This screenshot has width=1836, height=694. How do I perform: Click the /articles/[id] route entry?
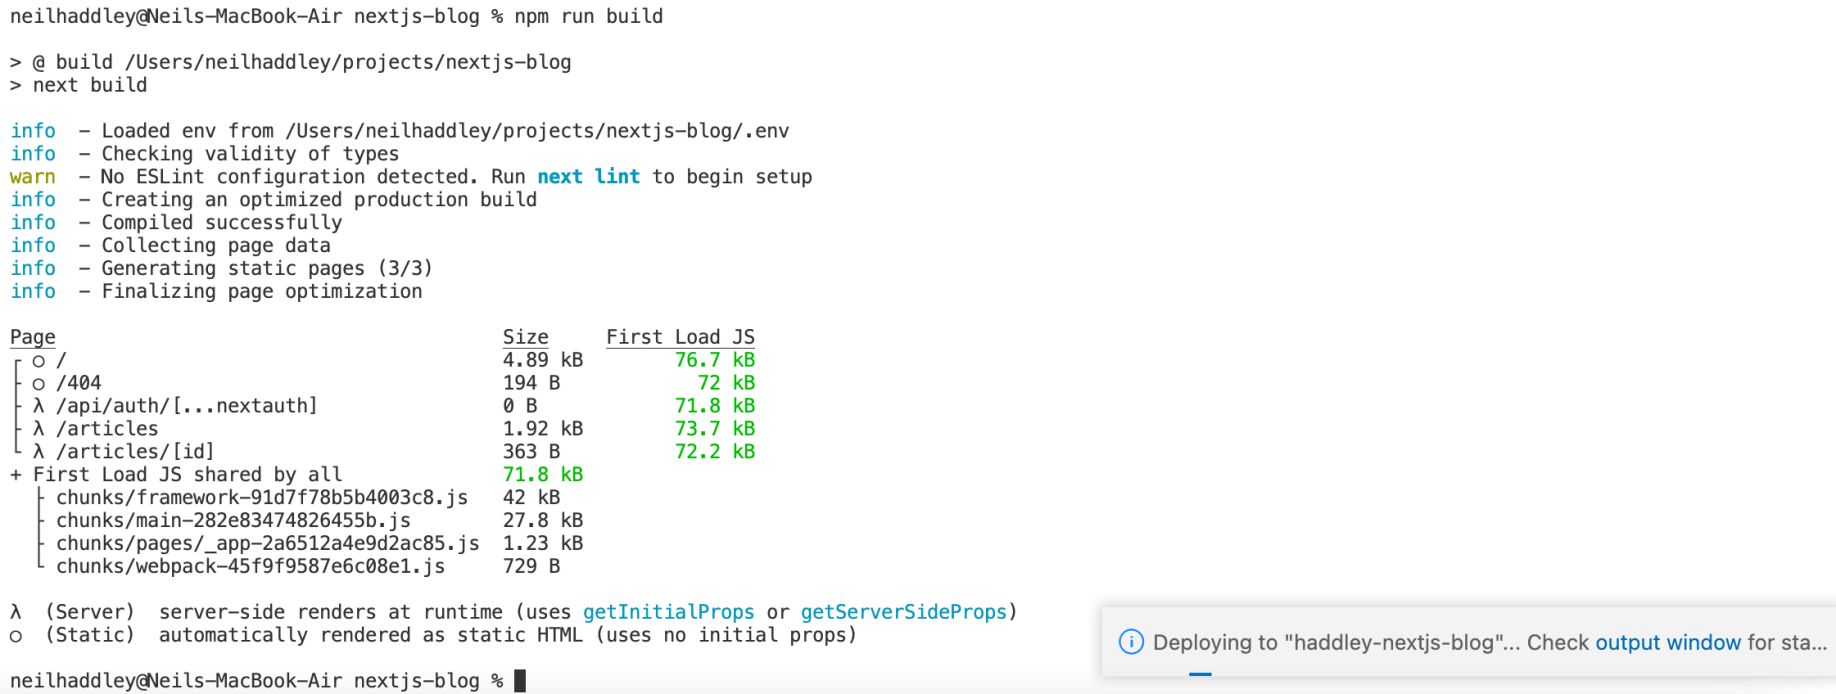135,452
